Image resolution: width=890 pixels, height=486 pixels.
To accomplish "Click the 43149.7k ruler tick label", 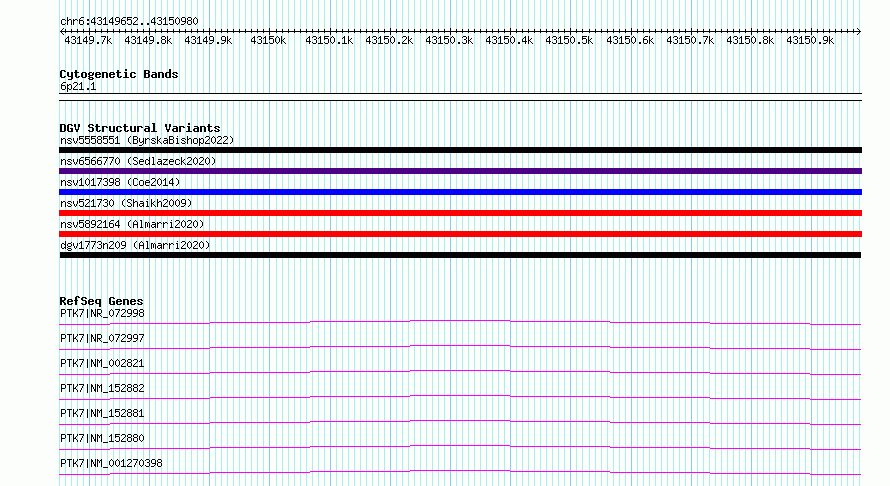I will pos(88,40).
